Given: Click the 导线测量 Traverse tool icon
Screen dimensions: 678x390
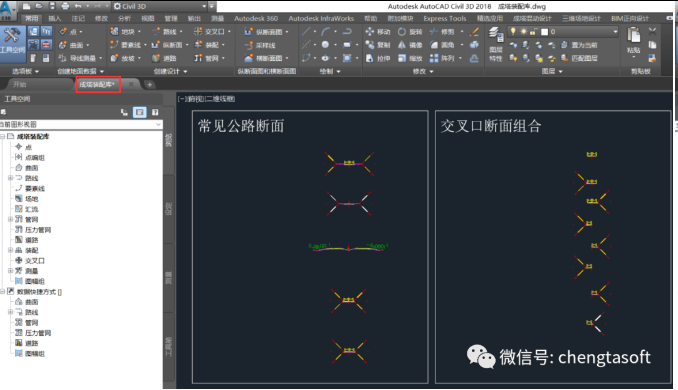Looking at the screenshot, I should 62,58.
